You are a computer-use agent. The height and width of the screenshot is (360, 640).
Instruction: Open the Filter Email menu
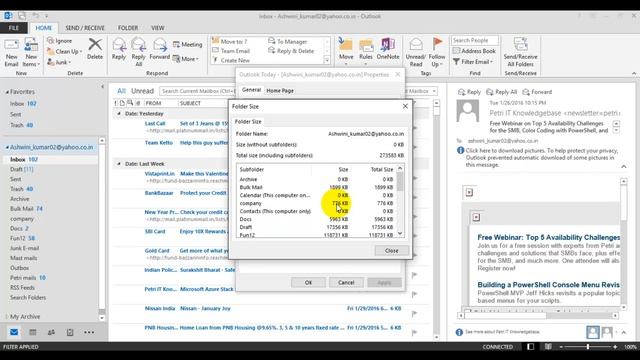coord(473,62)
